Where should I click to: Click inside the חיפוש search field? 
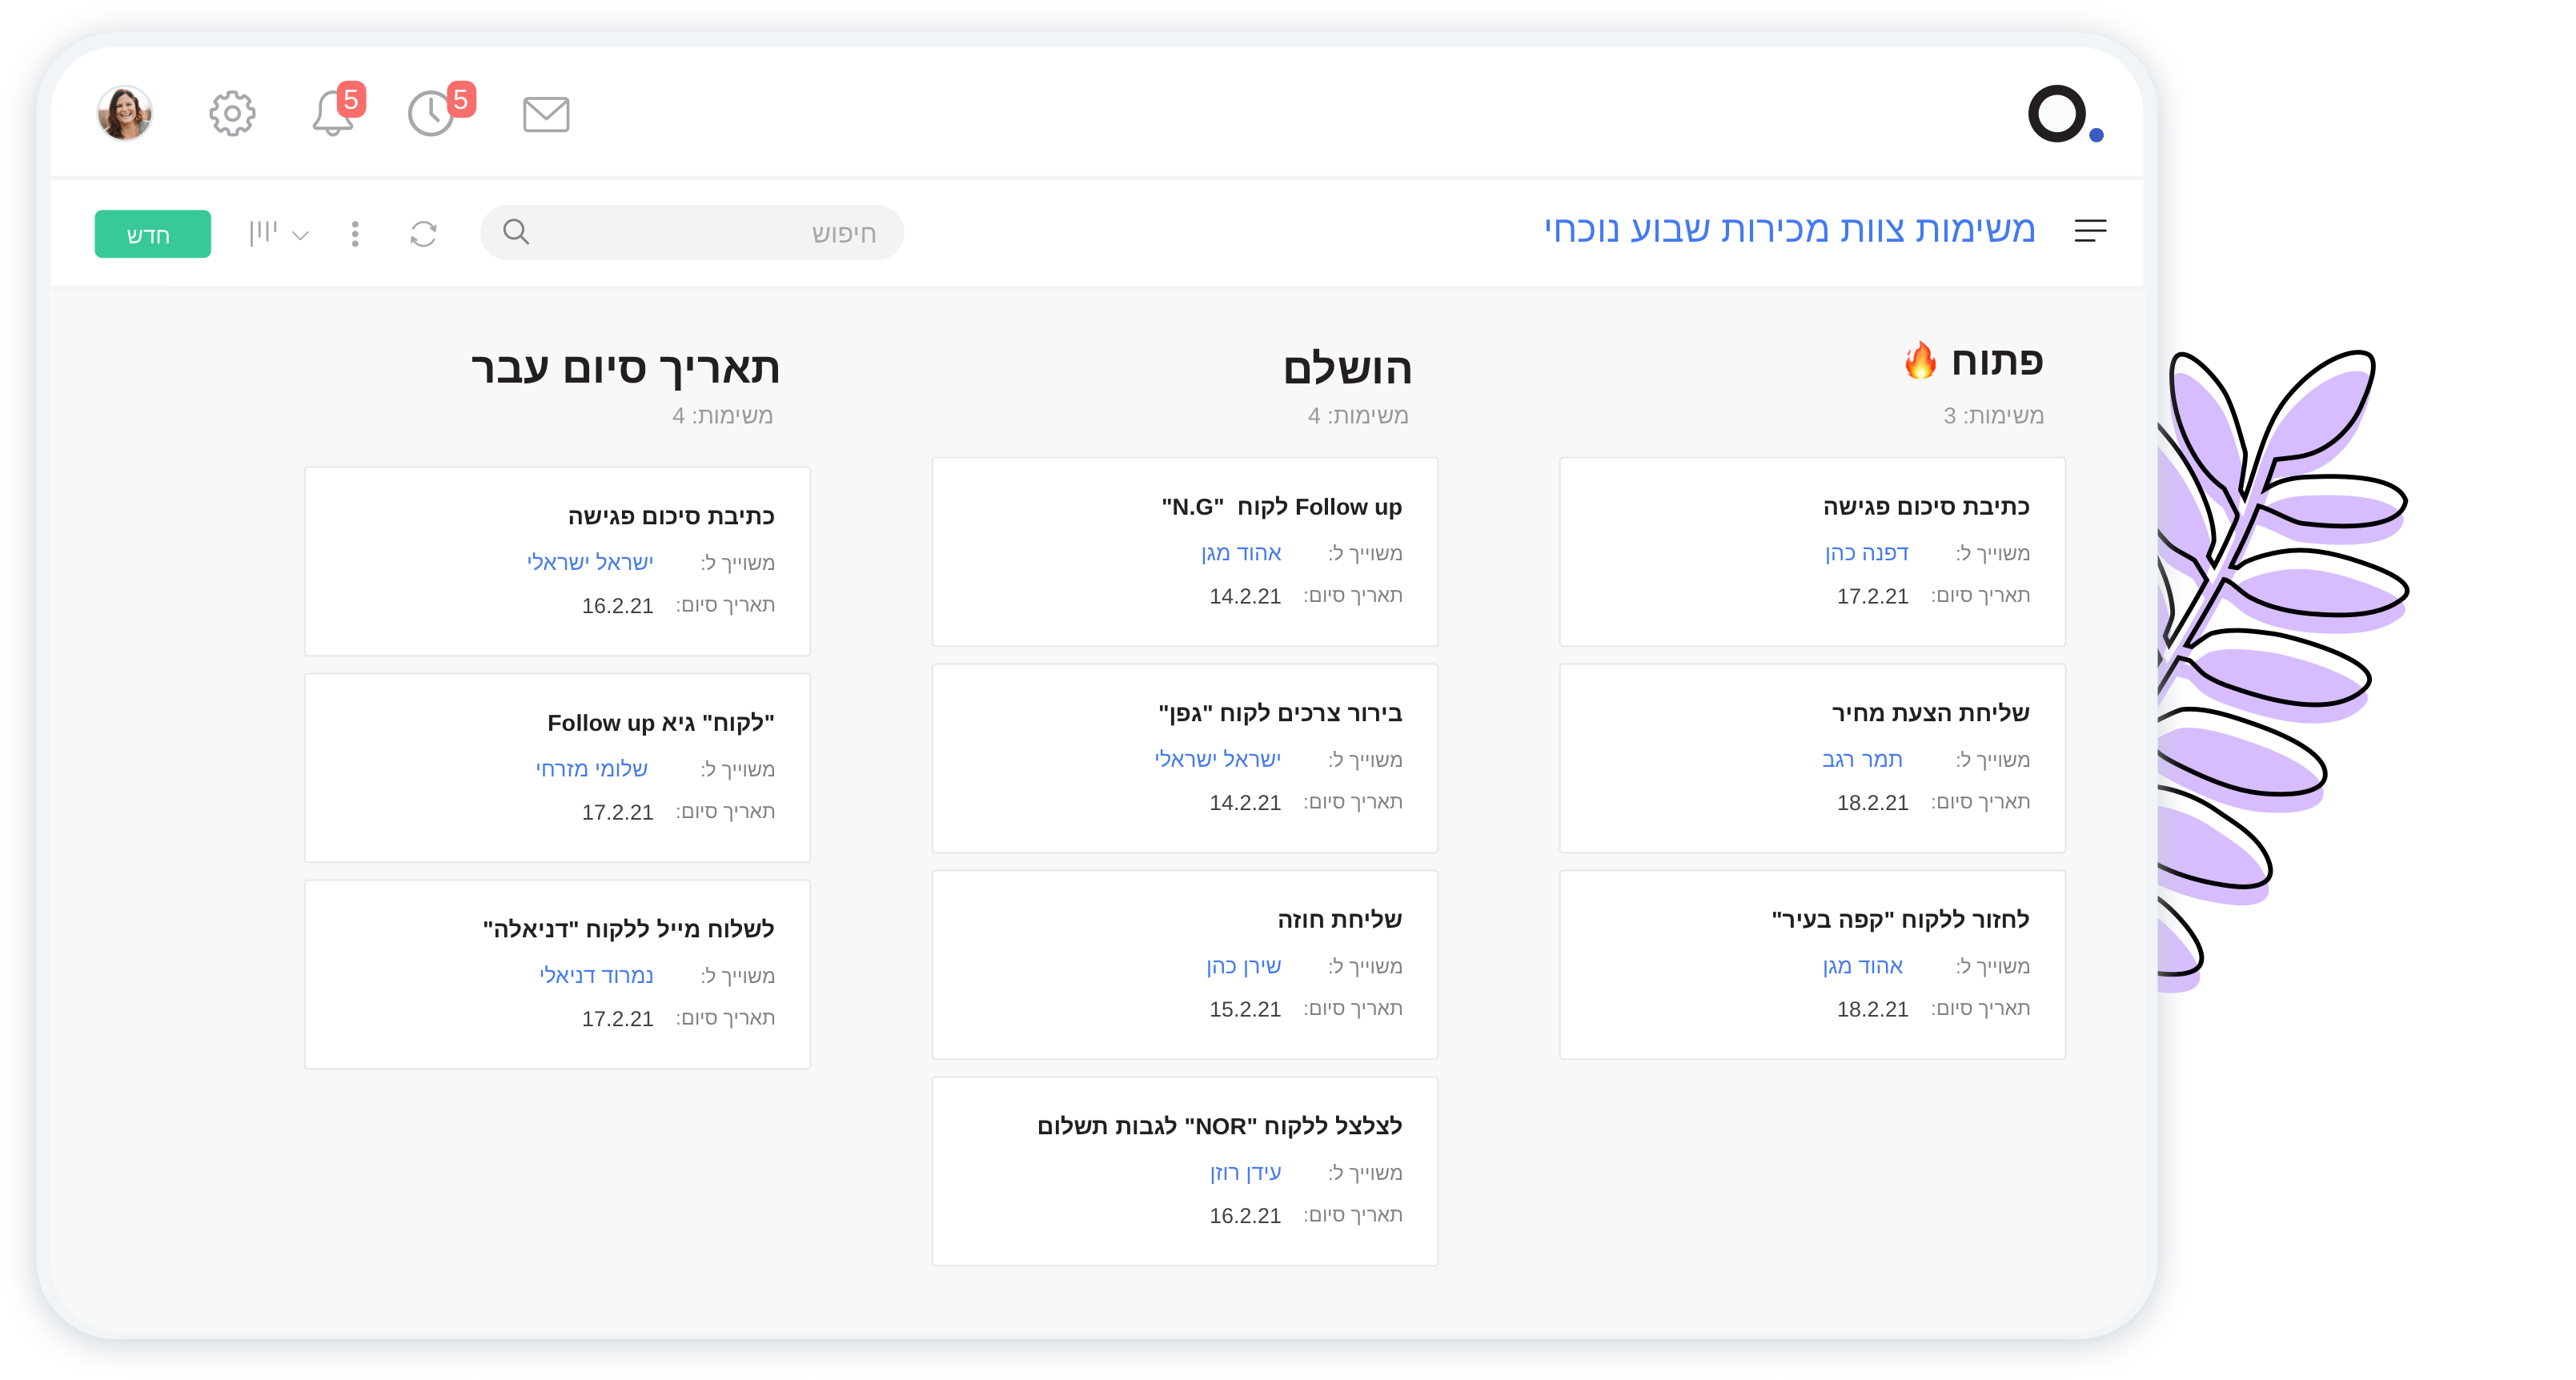pos(700,233)
